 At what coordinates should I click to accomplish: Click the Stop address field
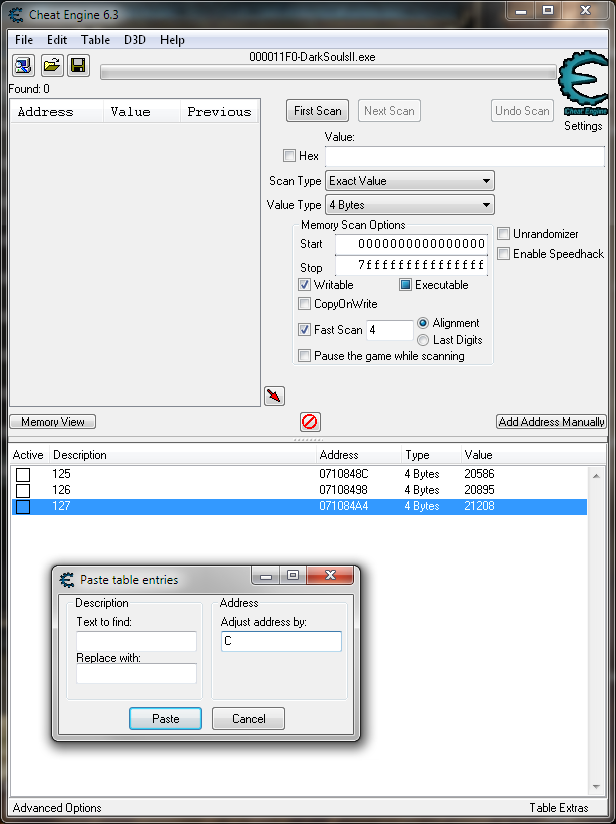[x=412, y=265]
